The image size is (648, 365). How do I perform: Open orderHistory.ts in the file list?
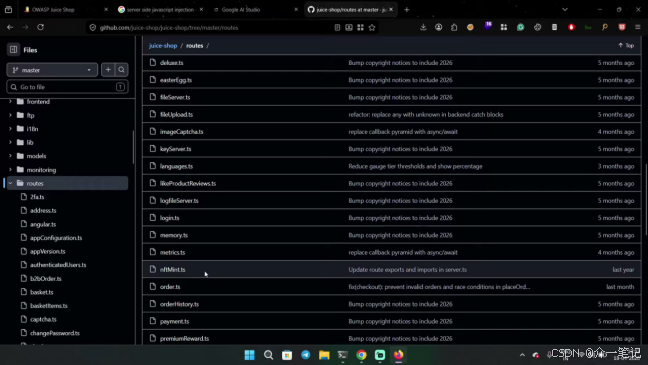(179, 304)
